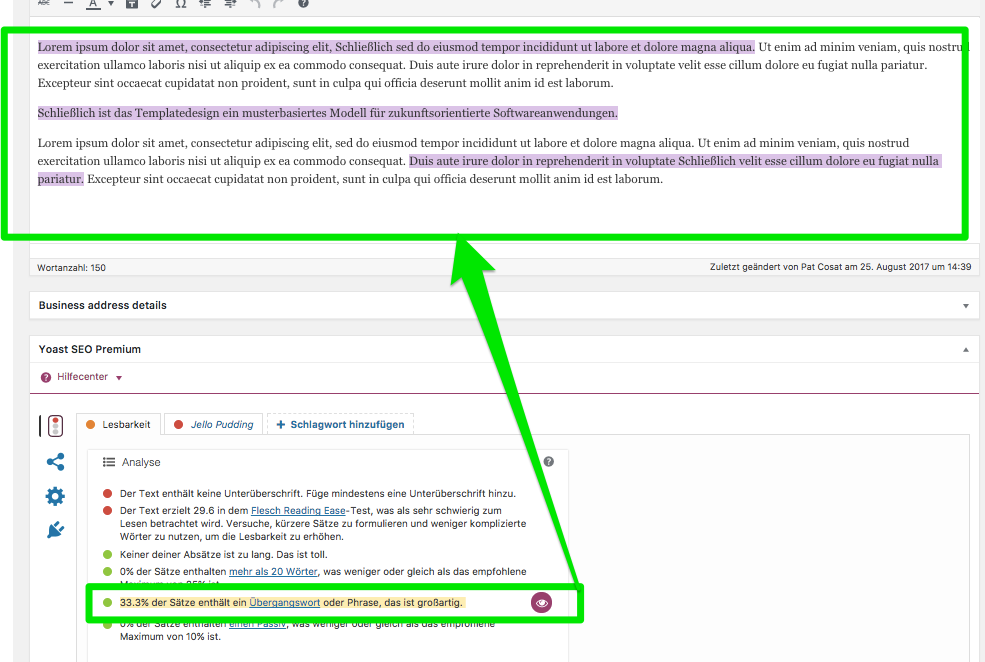
Task: Collapse the Yoast SEO Premium panel arrow
Action: (966, 350)
